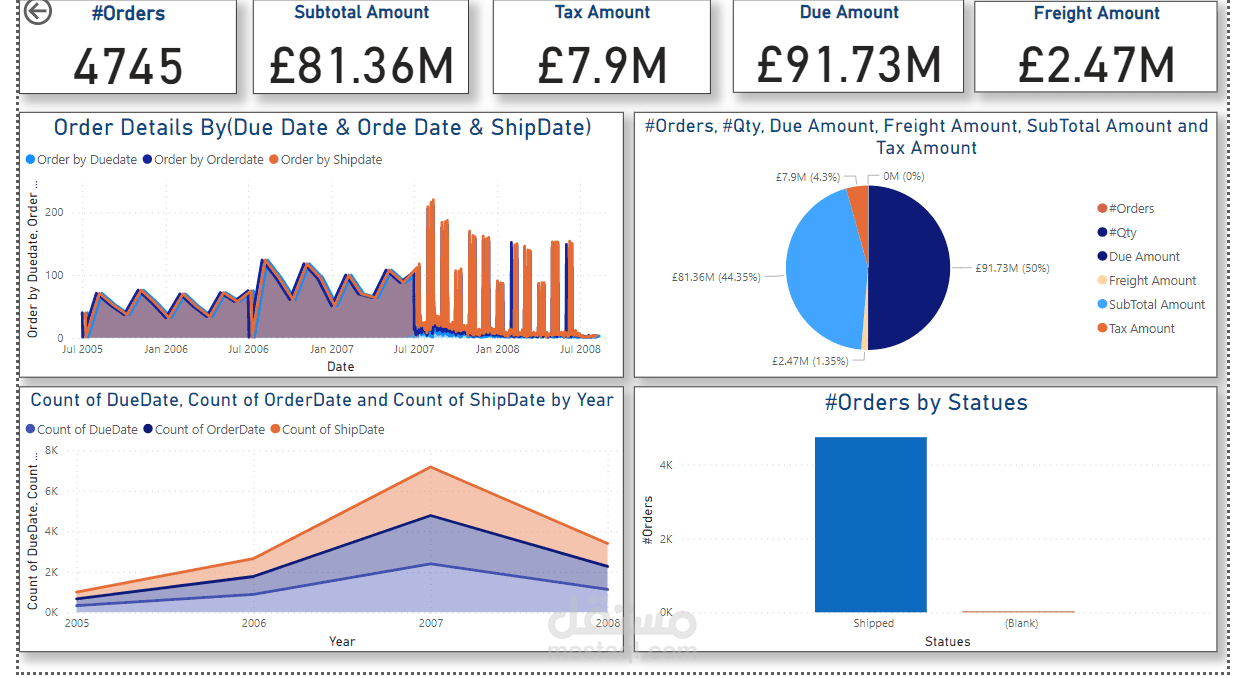Select the Tax Amount £7.9M card
This screenshot has width=1245, height=678.
(602, 47)
